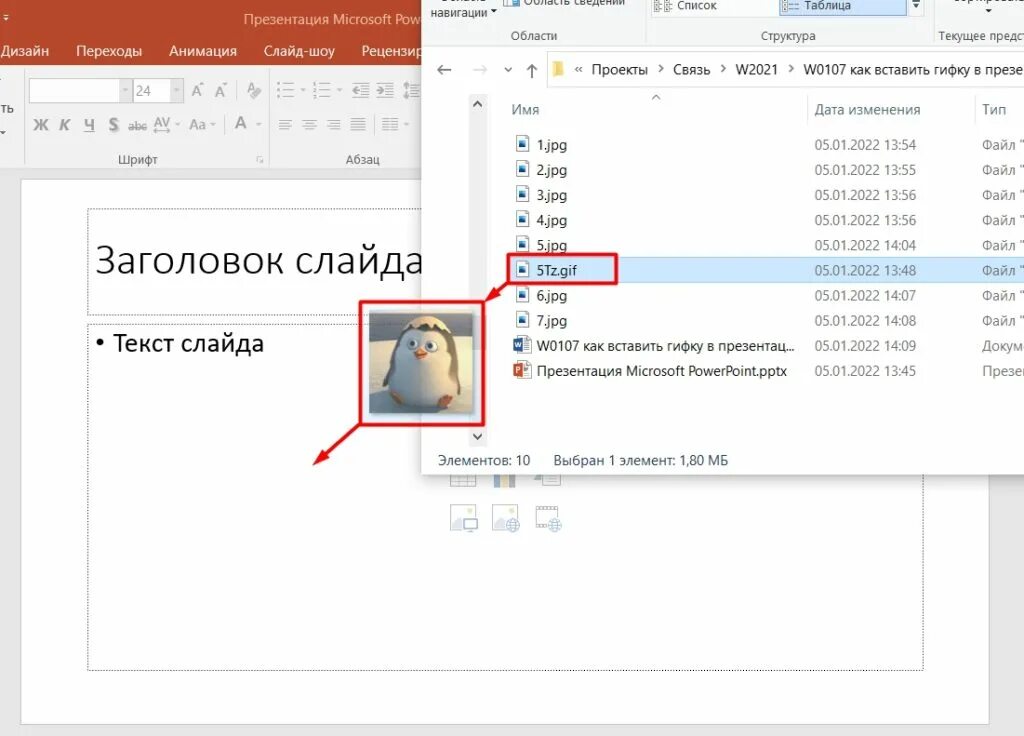Open change case (Aa) menu
The width and height of the screenshot is (1024, 736).
point(201,124)
